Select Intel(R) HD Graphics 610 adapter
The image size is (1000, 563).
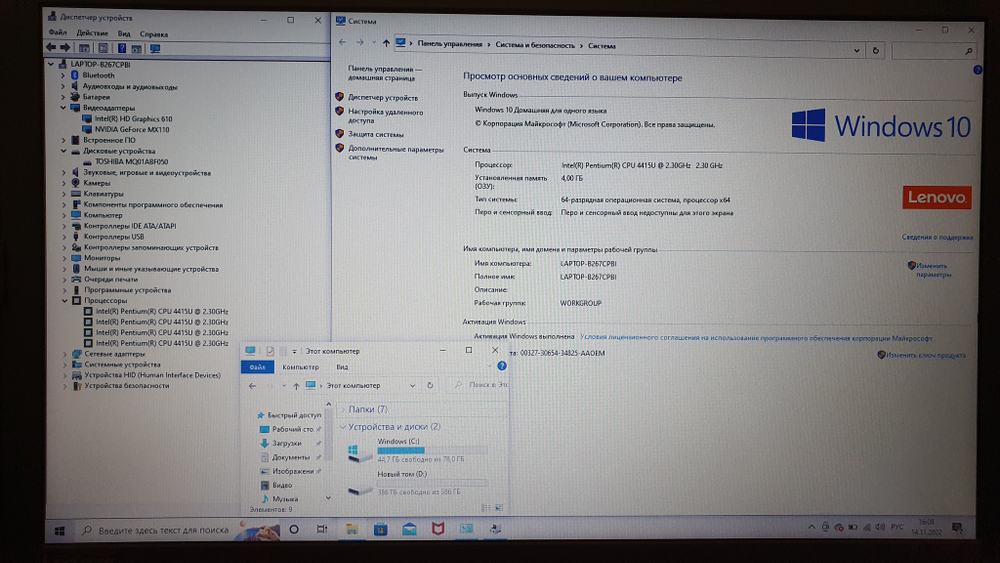pyautogui.click(x=133, y=119)
